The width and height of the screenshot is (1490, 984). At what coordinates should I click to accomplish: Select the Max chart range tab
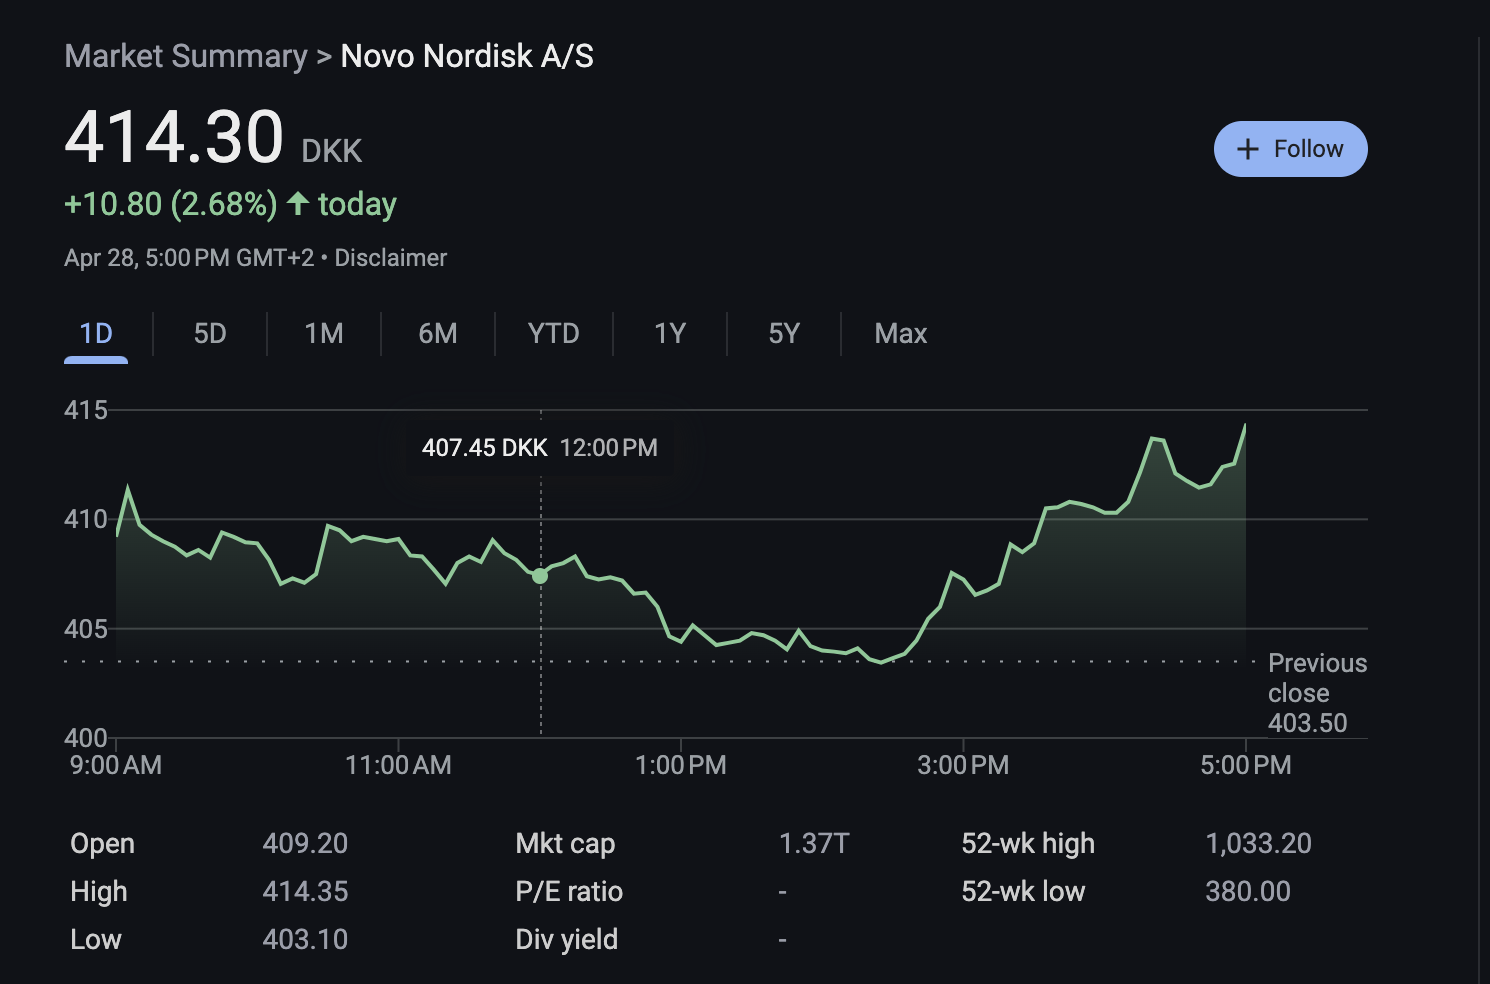click(901, 333)
